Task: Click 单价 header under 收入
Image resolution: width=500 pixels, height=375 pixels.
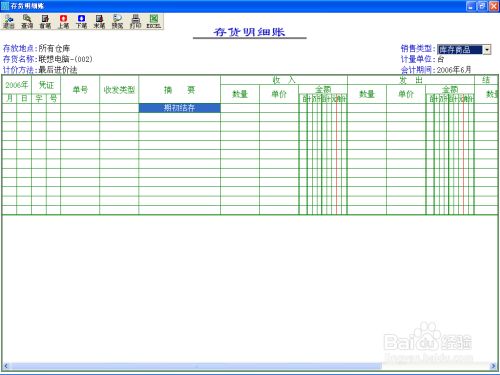Action: [279, 94]
